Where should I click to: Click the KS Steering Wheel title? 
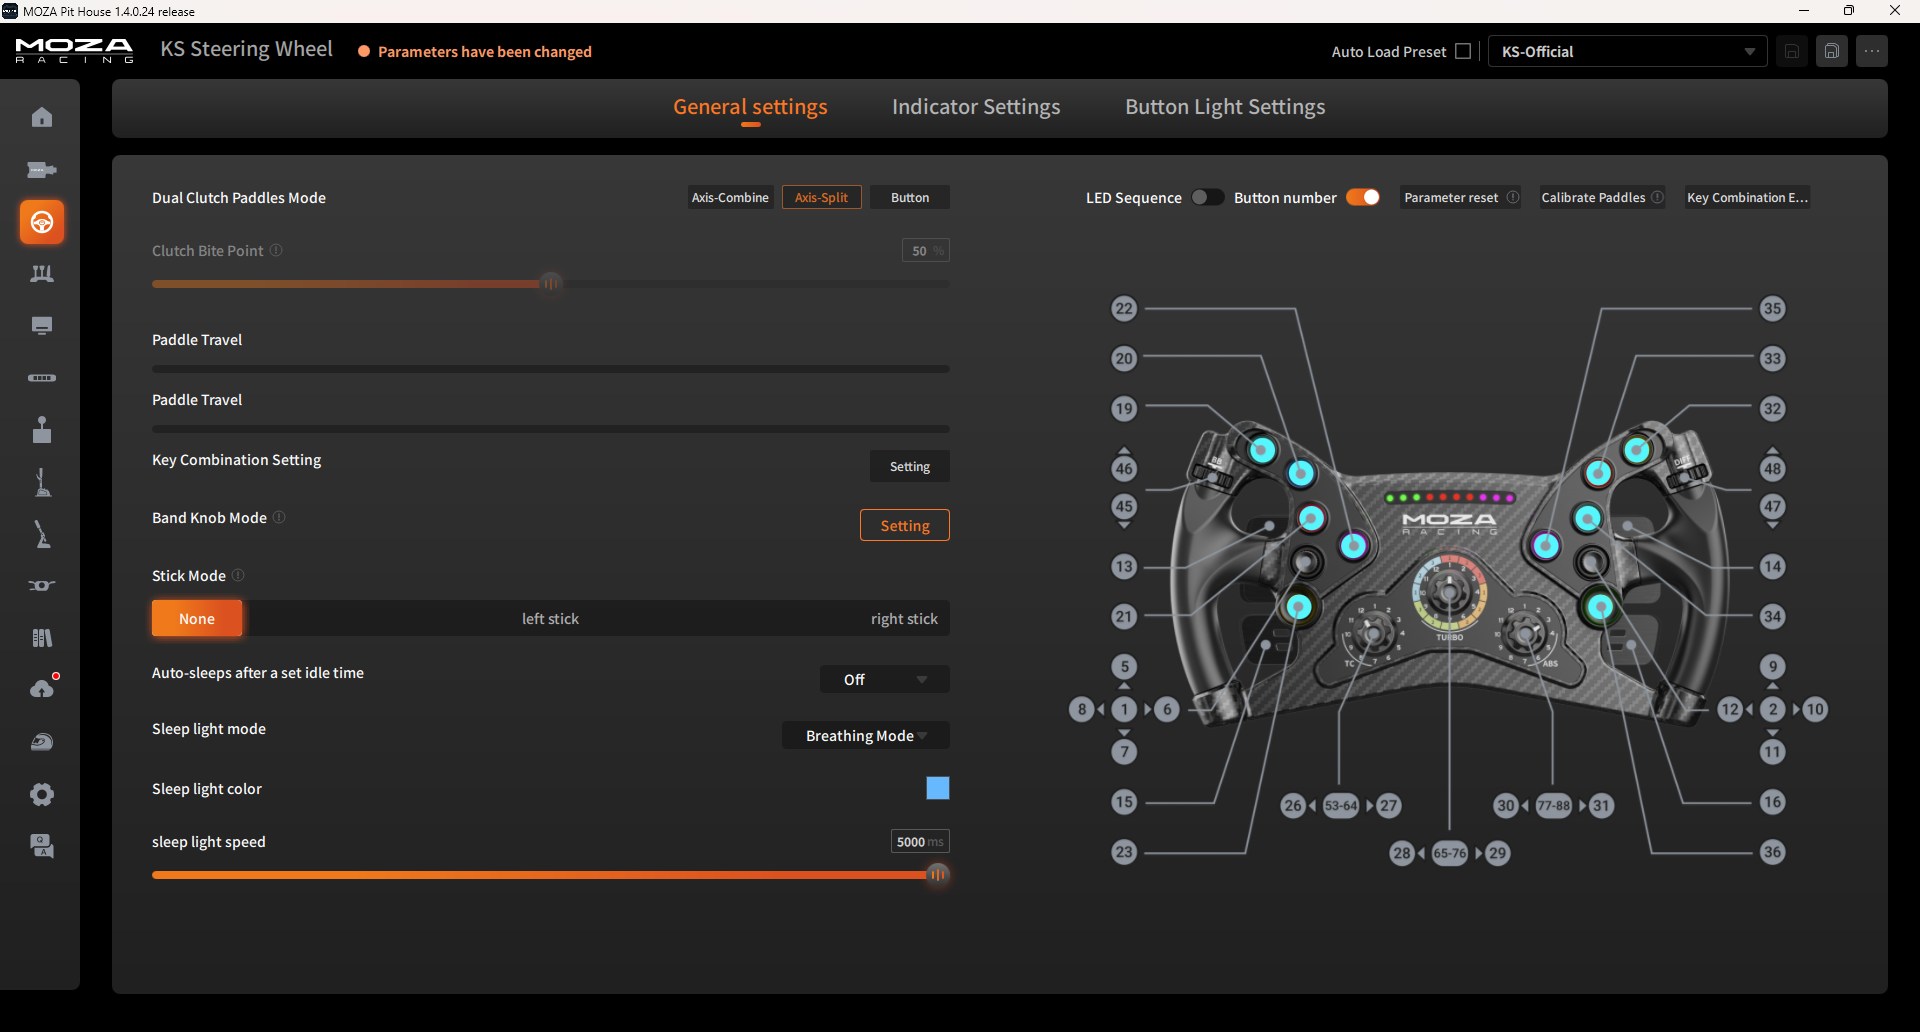[x=246, y=49]
